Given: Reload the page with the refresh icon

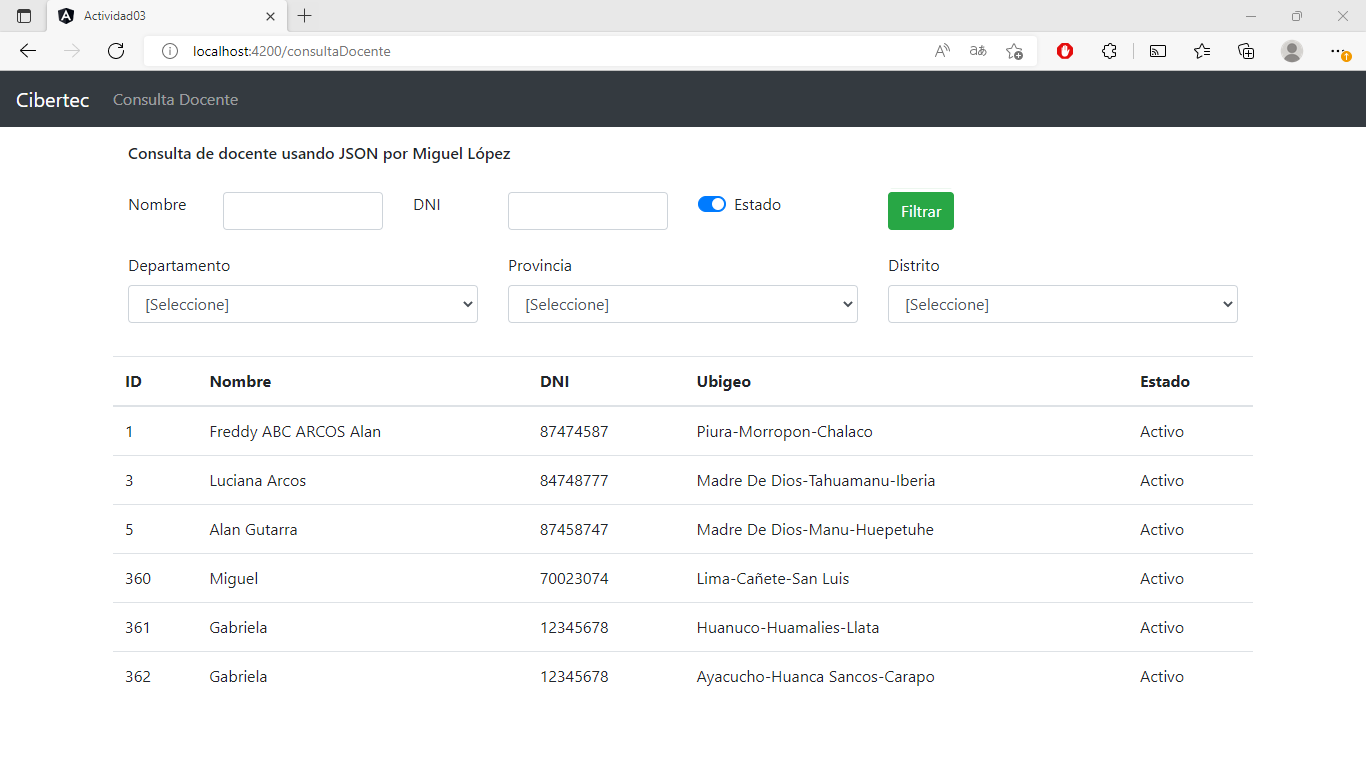Looking at the screenshot, I should 115,51.
